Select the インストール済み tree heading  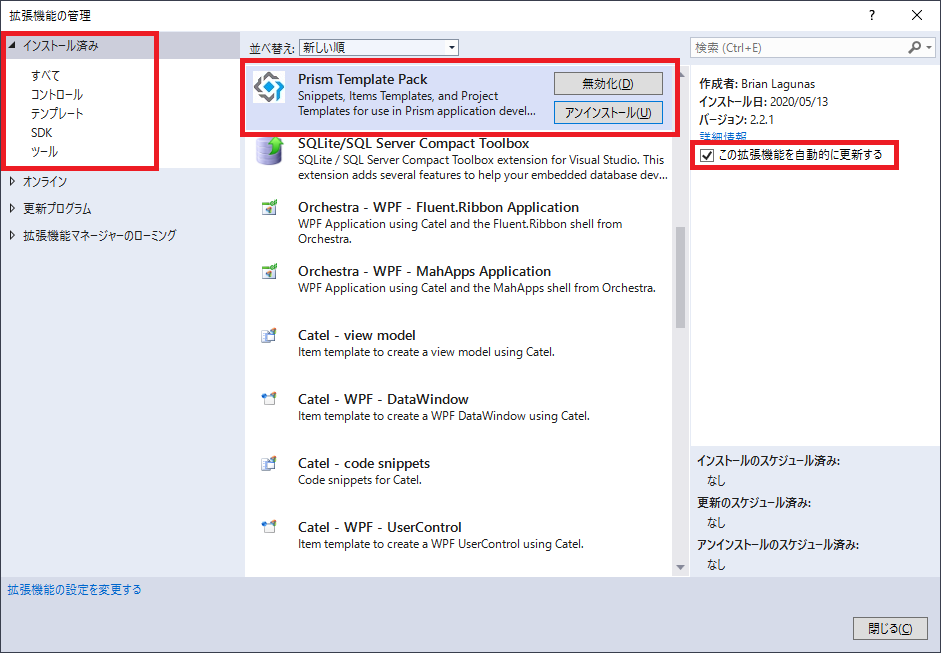[x=61, y=46]
